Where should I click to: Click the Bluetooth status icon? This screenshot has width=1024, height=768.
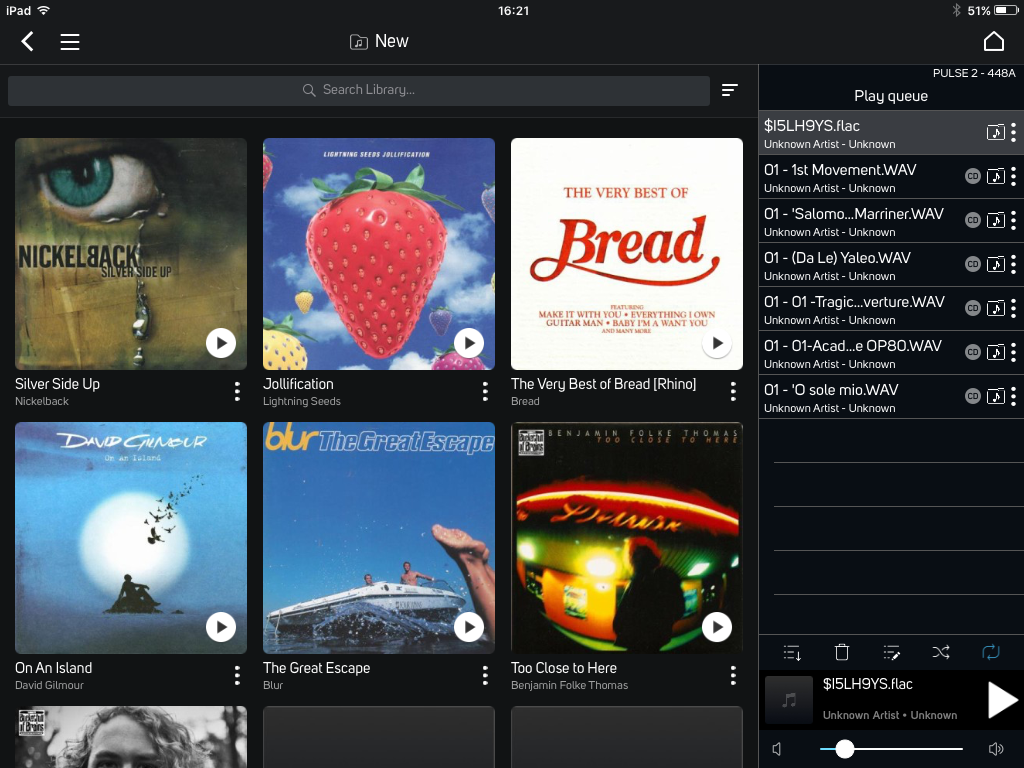click(957, 10)
